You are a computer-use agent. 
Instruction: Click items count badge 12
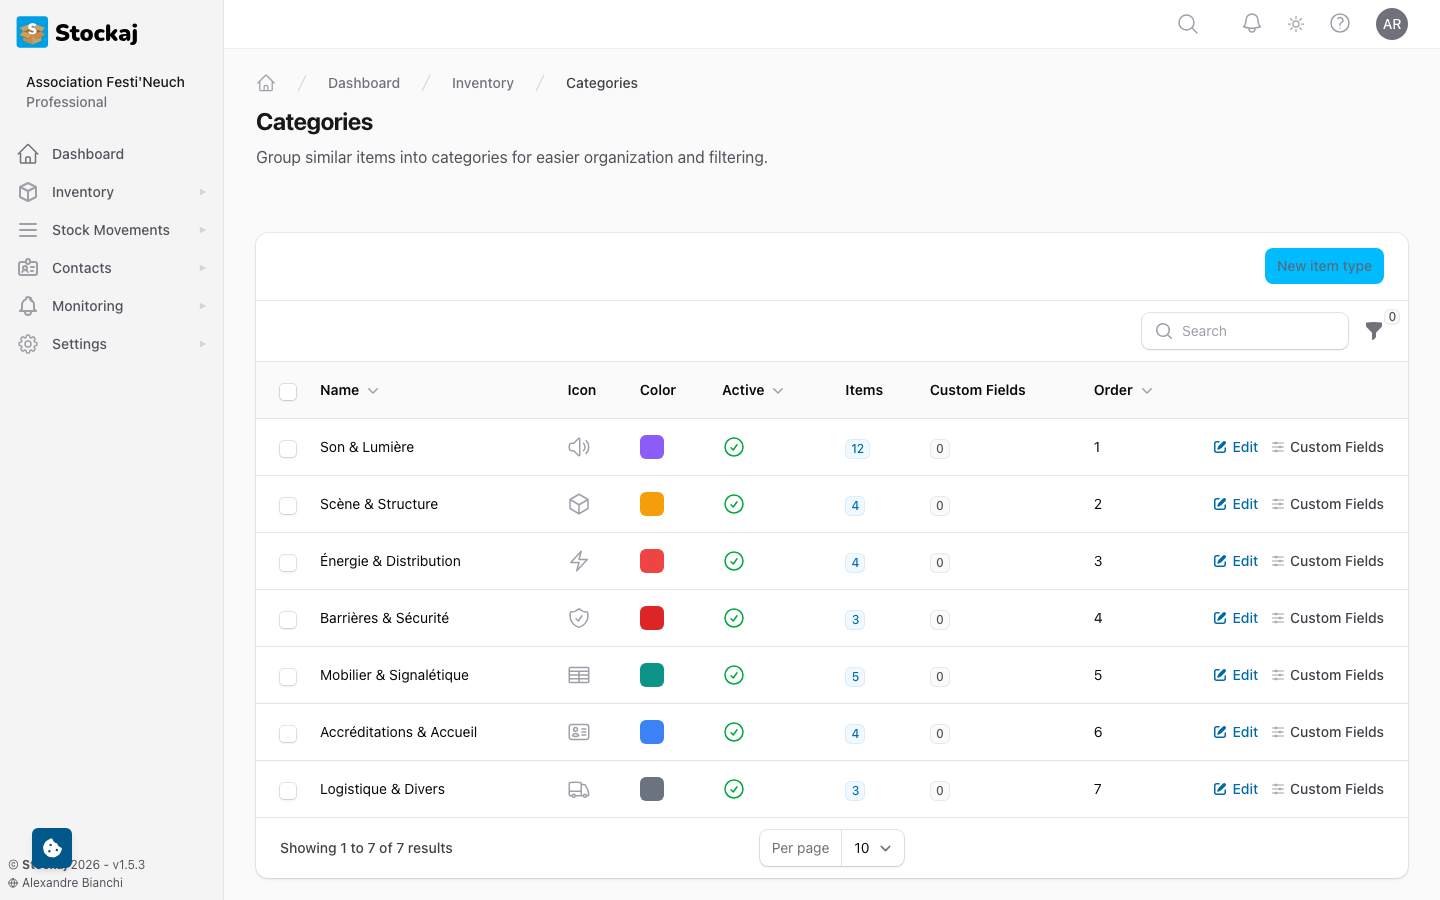click(x=857, y=449)
